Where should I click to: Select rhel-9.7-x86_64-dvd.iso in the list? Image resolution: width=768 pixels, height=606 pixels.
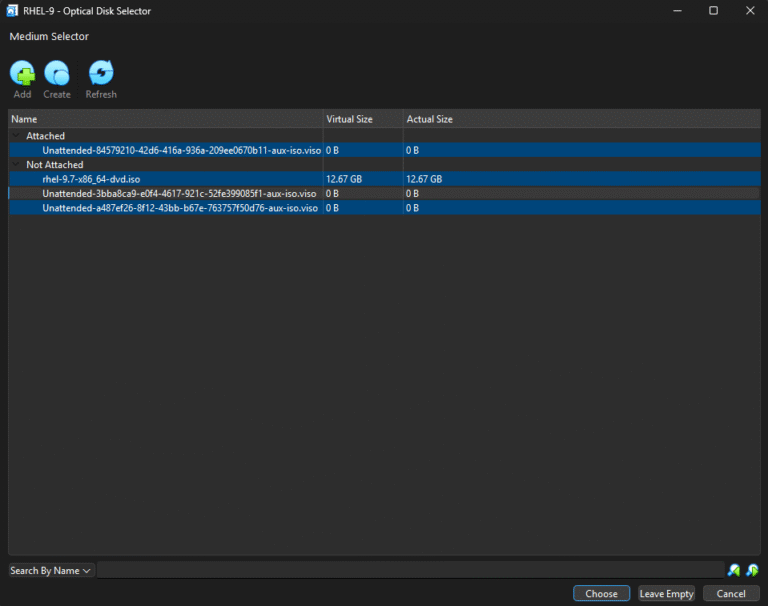(x=88, y=179)
